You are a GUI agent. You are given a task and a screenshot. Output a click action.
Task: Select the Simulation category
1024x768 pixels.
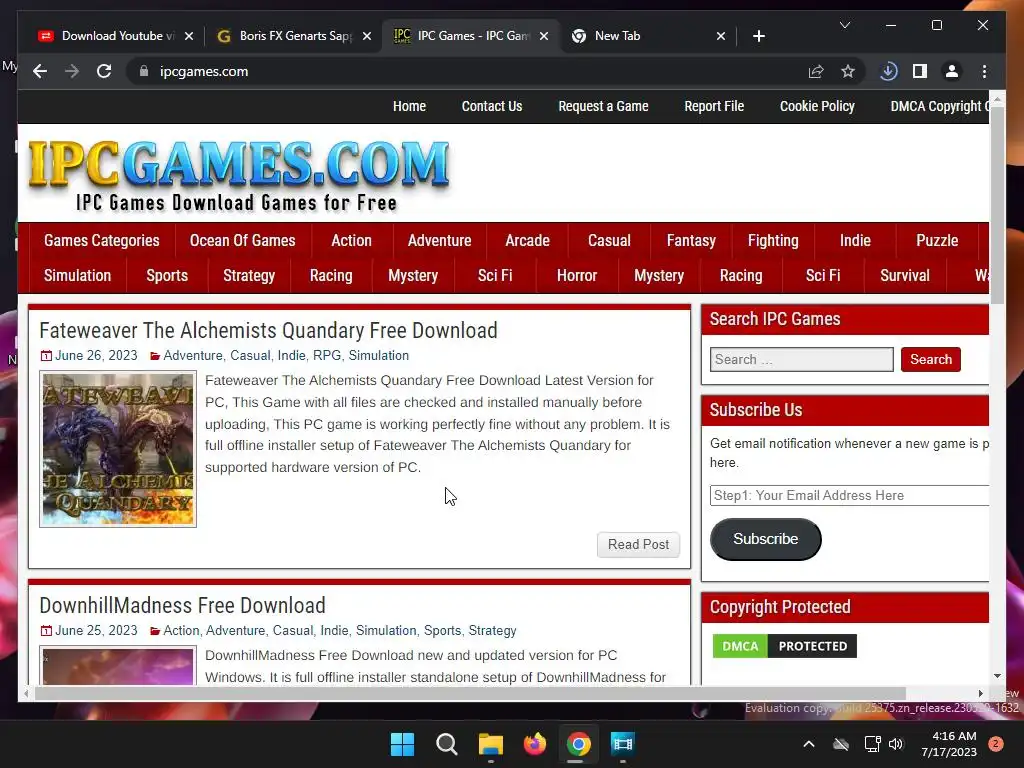click(77, 276)
